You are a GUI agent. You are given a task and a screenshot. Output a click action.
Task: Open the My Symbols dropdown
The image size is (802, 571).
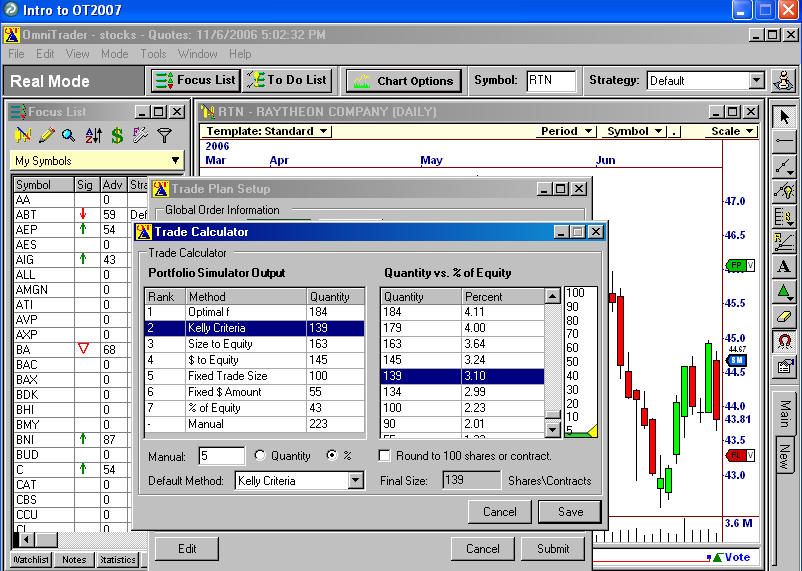tap(175, 160)
